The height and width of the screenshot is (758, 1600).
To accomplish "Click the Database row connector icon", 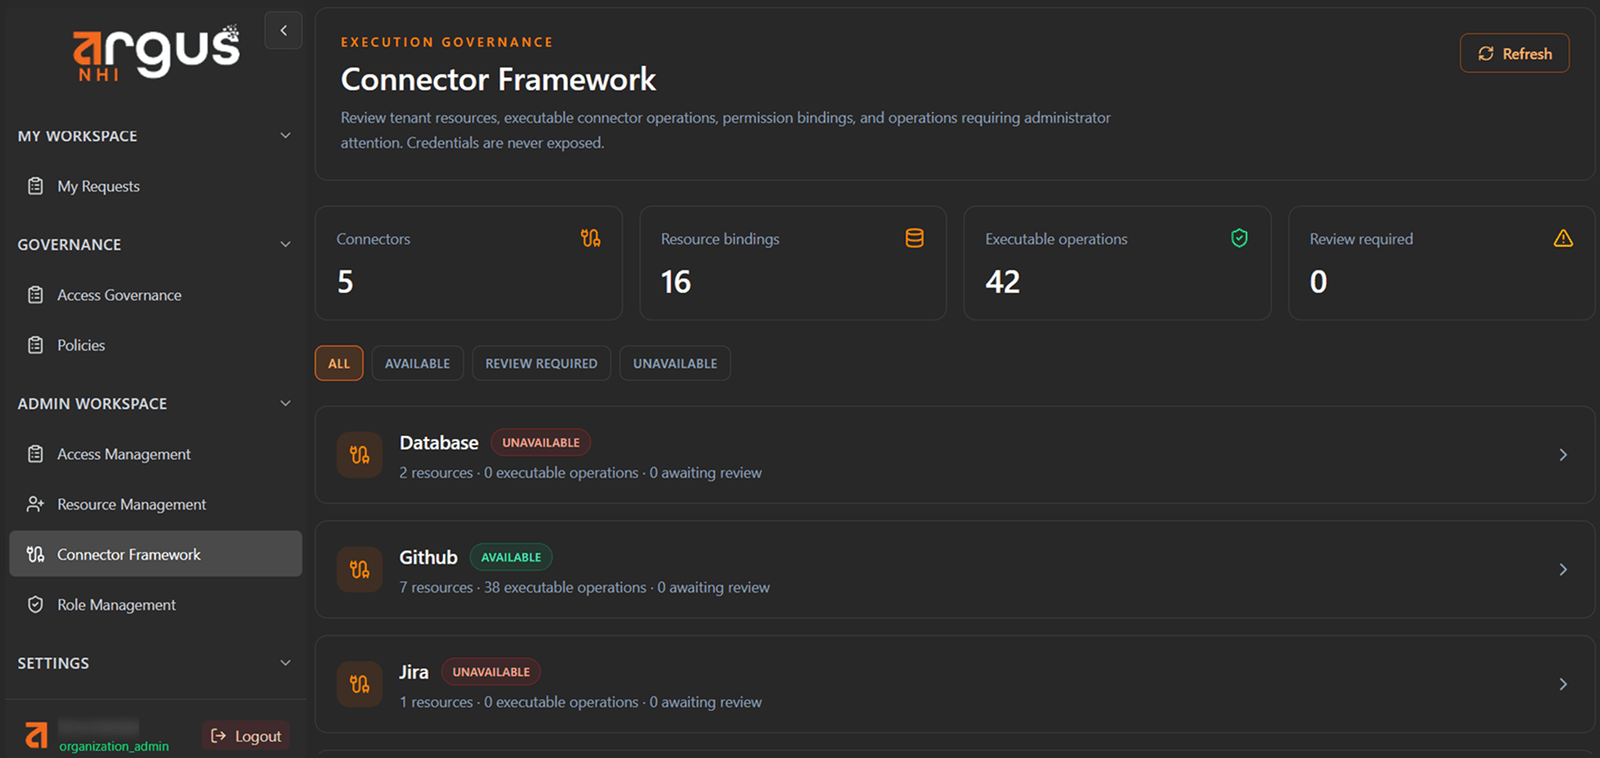I will (360, 455).
